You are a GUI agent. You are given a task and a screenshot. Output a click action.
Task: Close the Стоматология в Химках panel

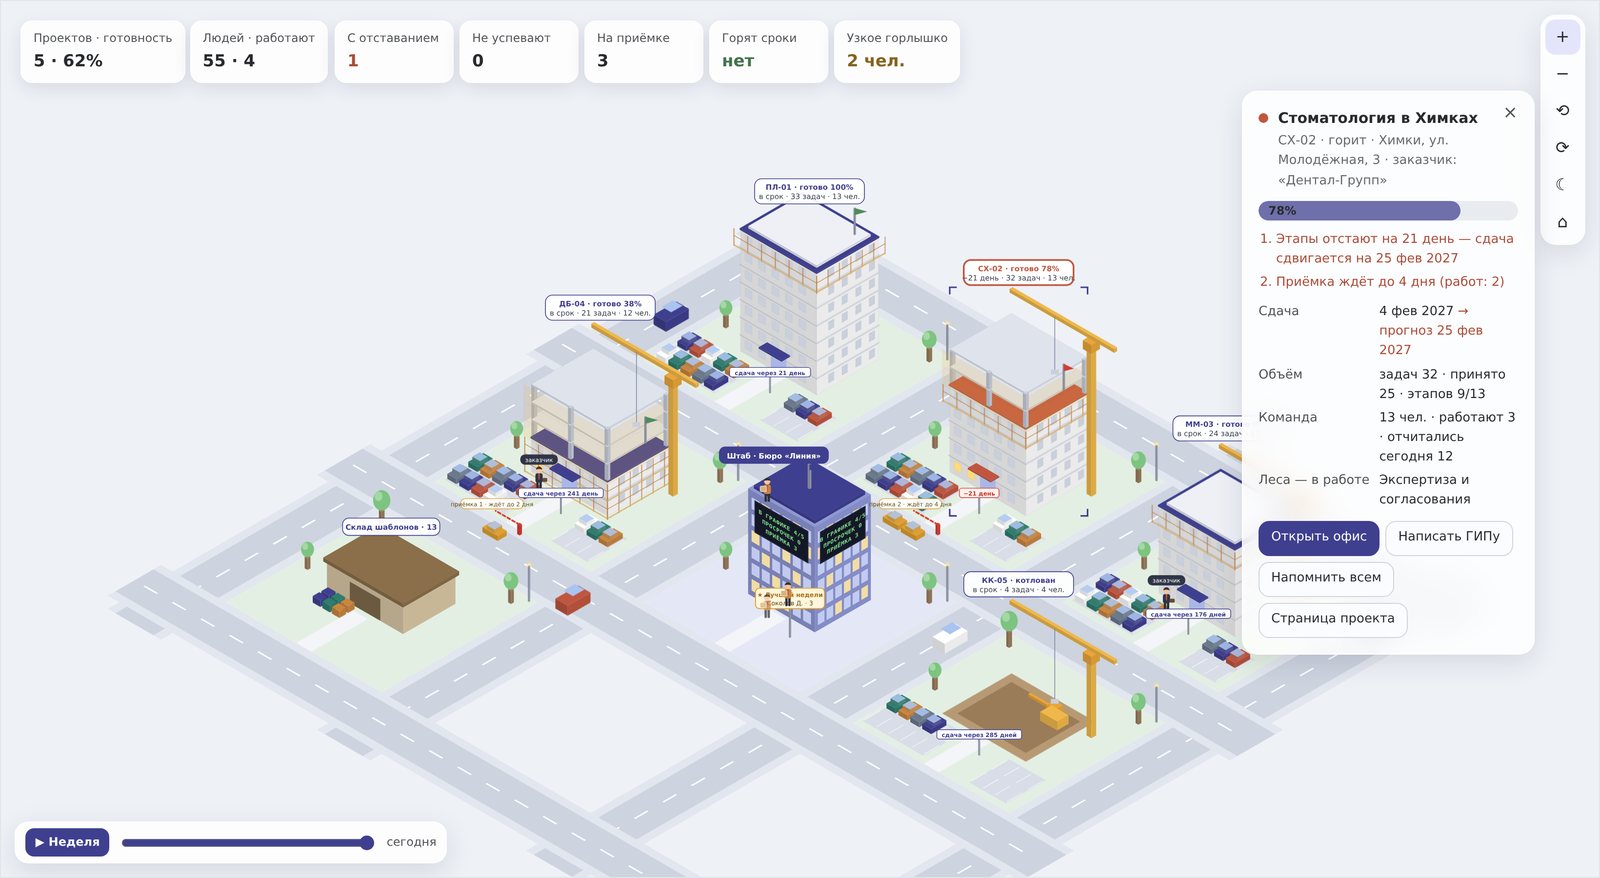coord(1510,113)
